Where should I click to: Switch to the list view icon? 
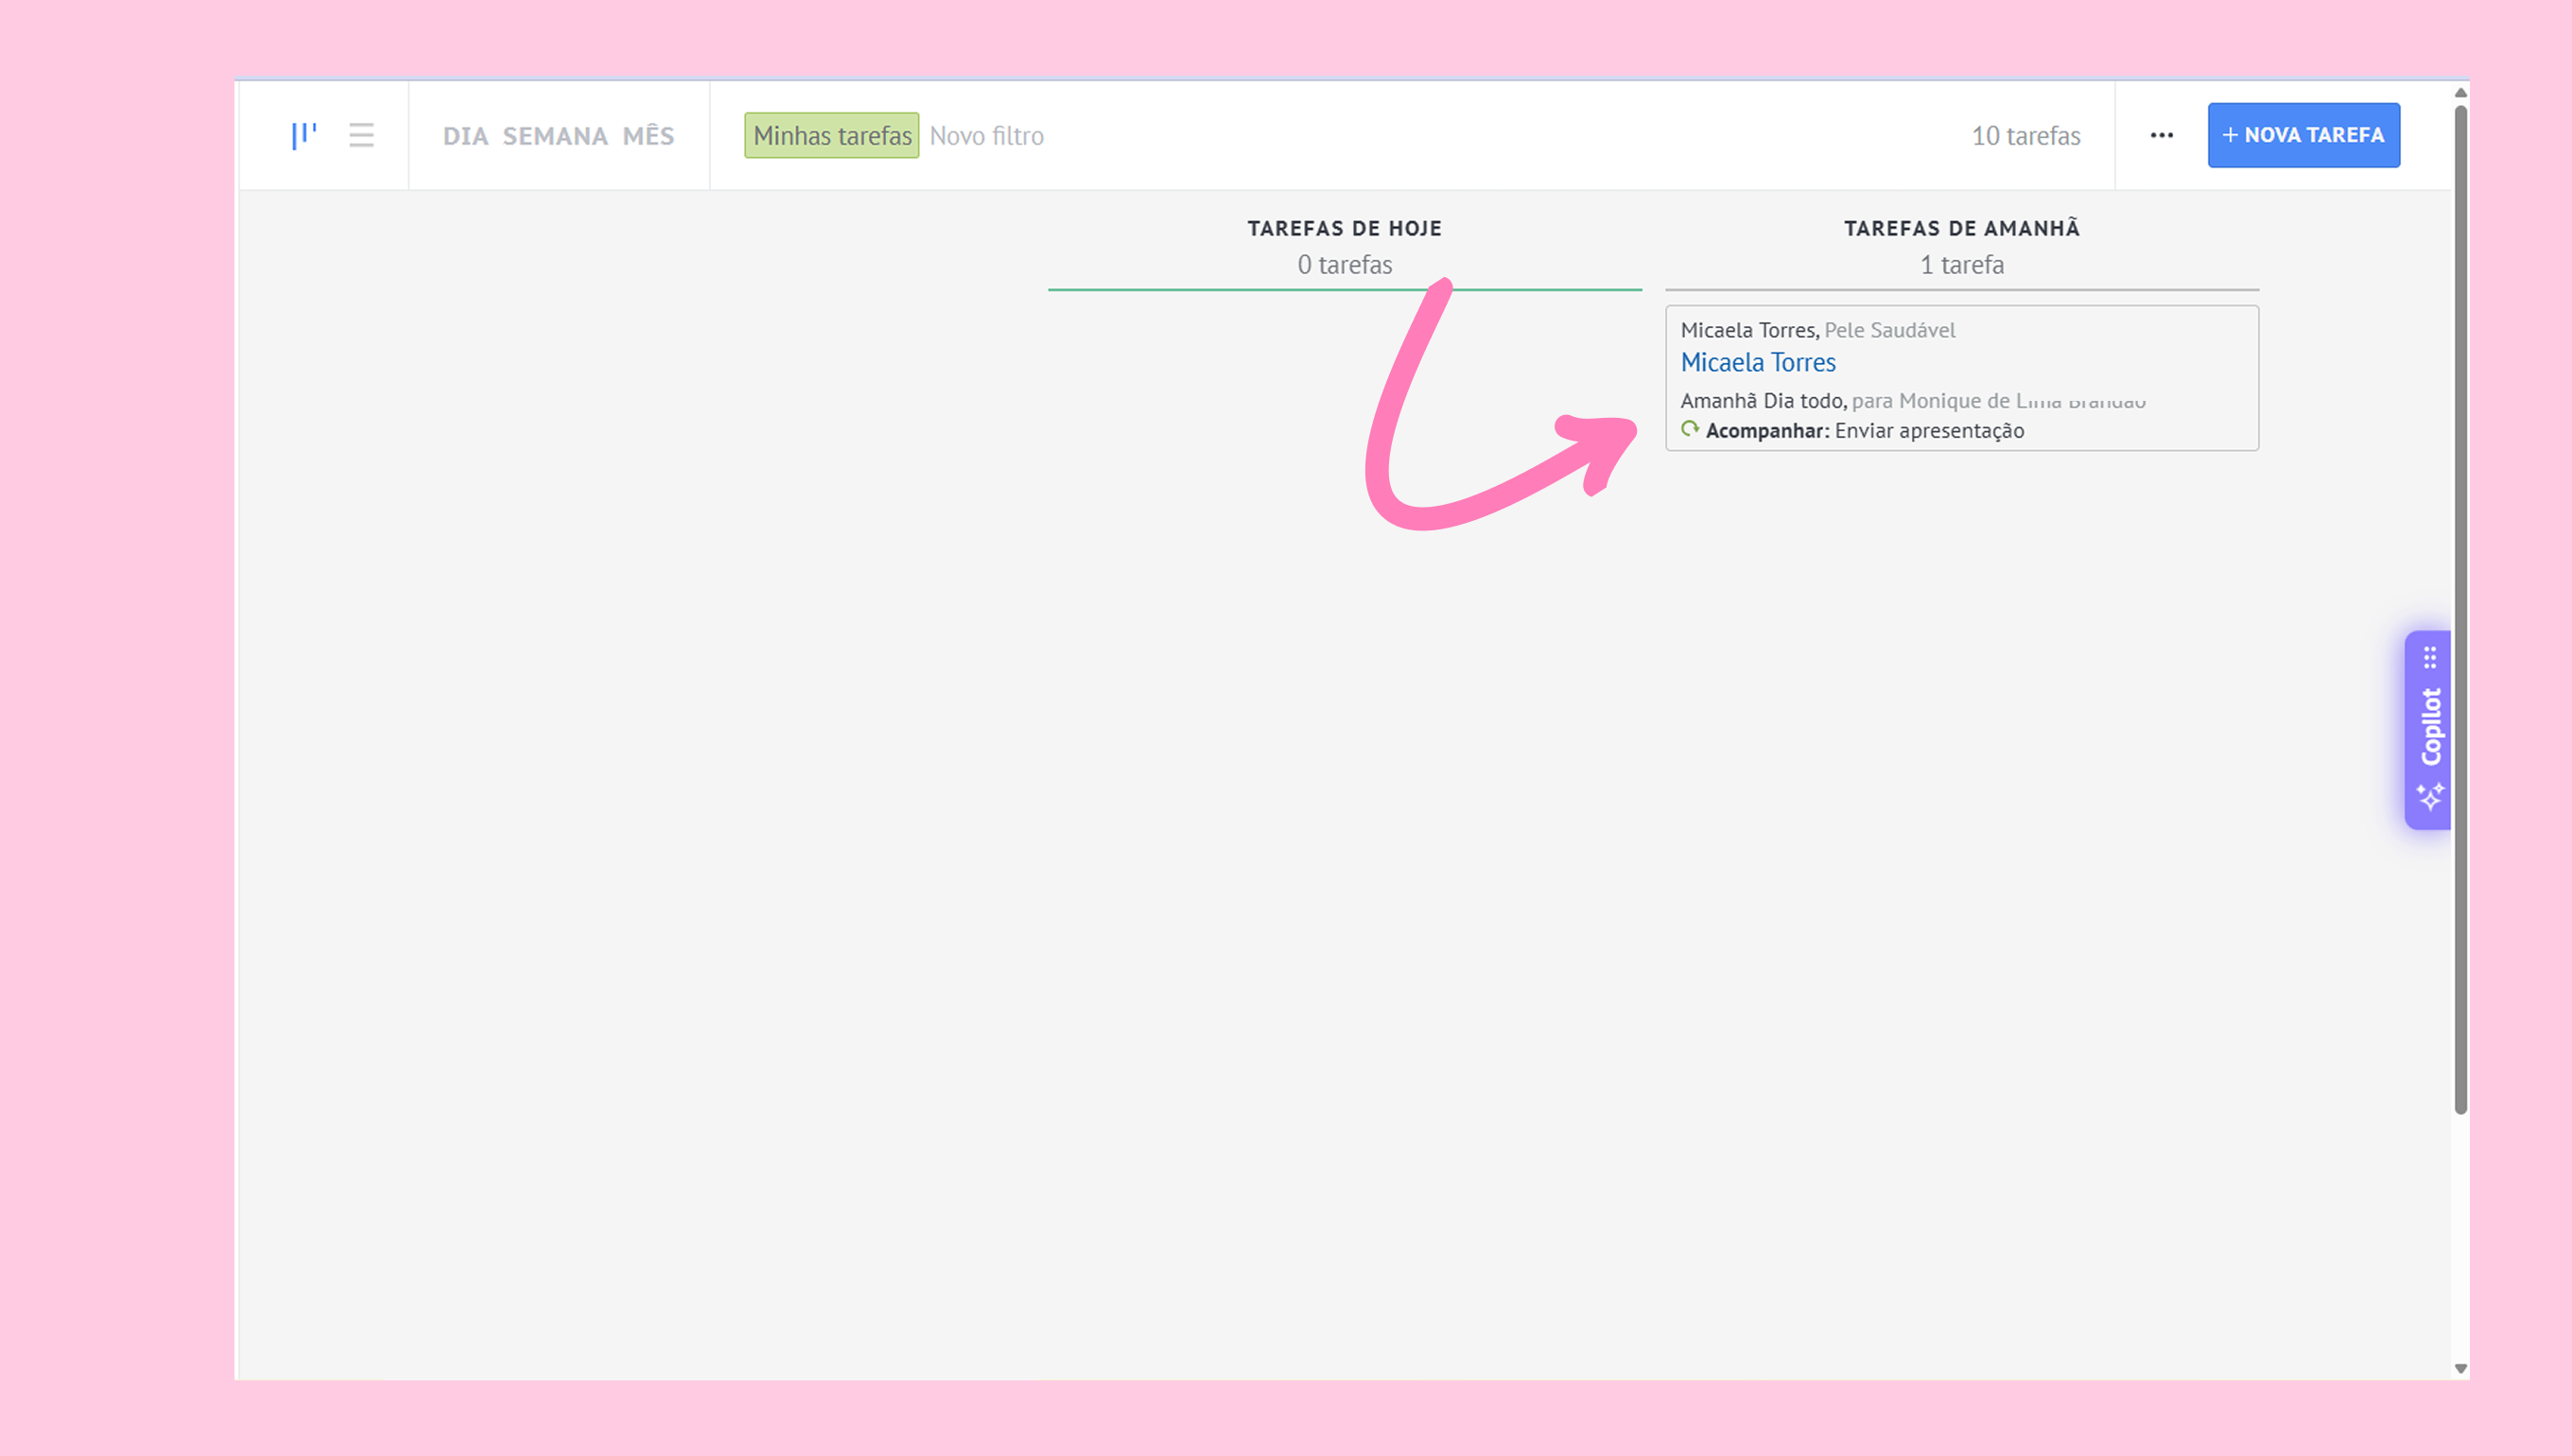tap(361, 135)
